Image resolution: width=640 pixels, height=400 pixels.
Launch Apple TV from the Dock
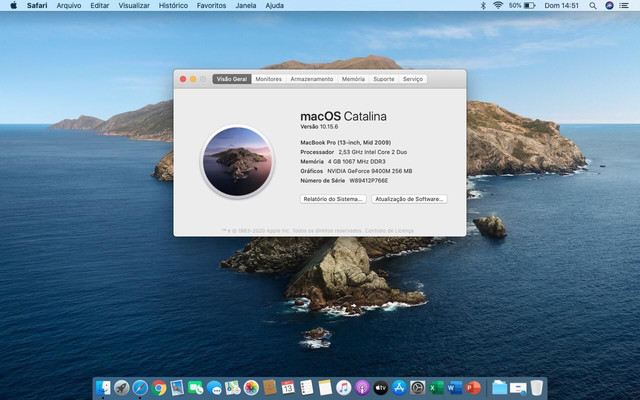pyautogui.click(x=380, y=387)
